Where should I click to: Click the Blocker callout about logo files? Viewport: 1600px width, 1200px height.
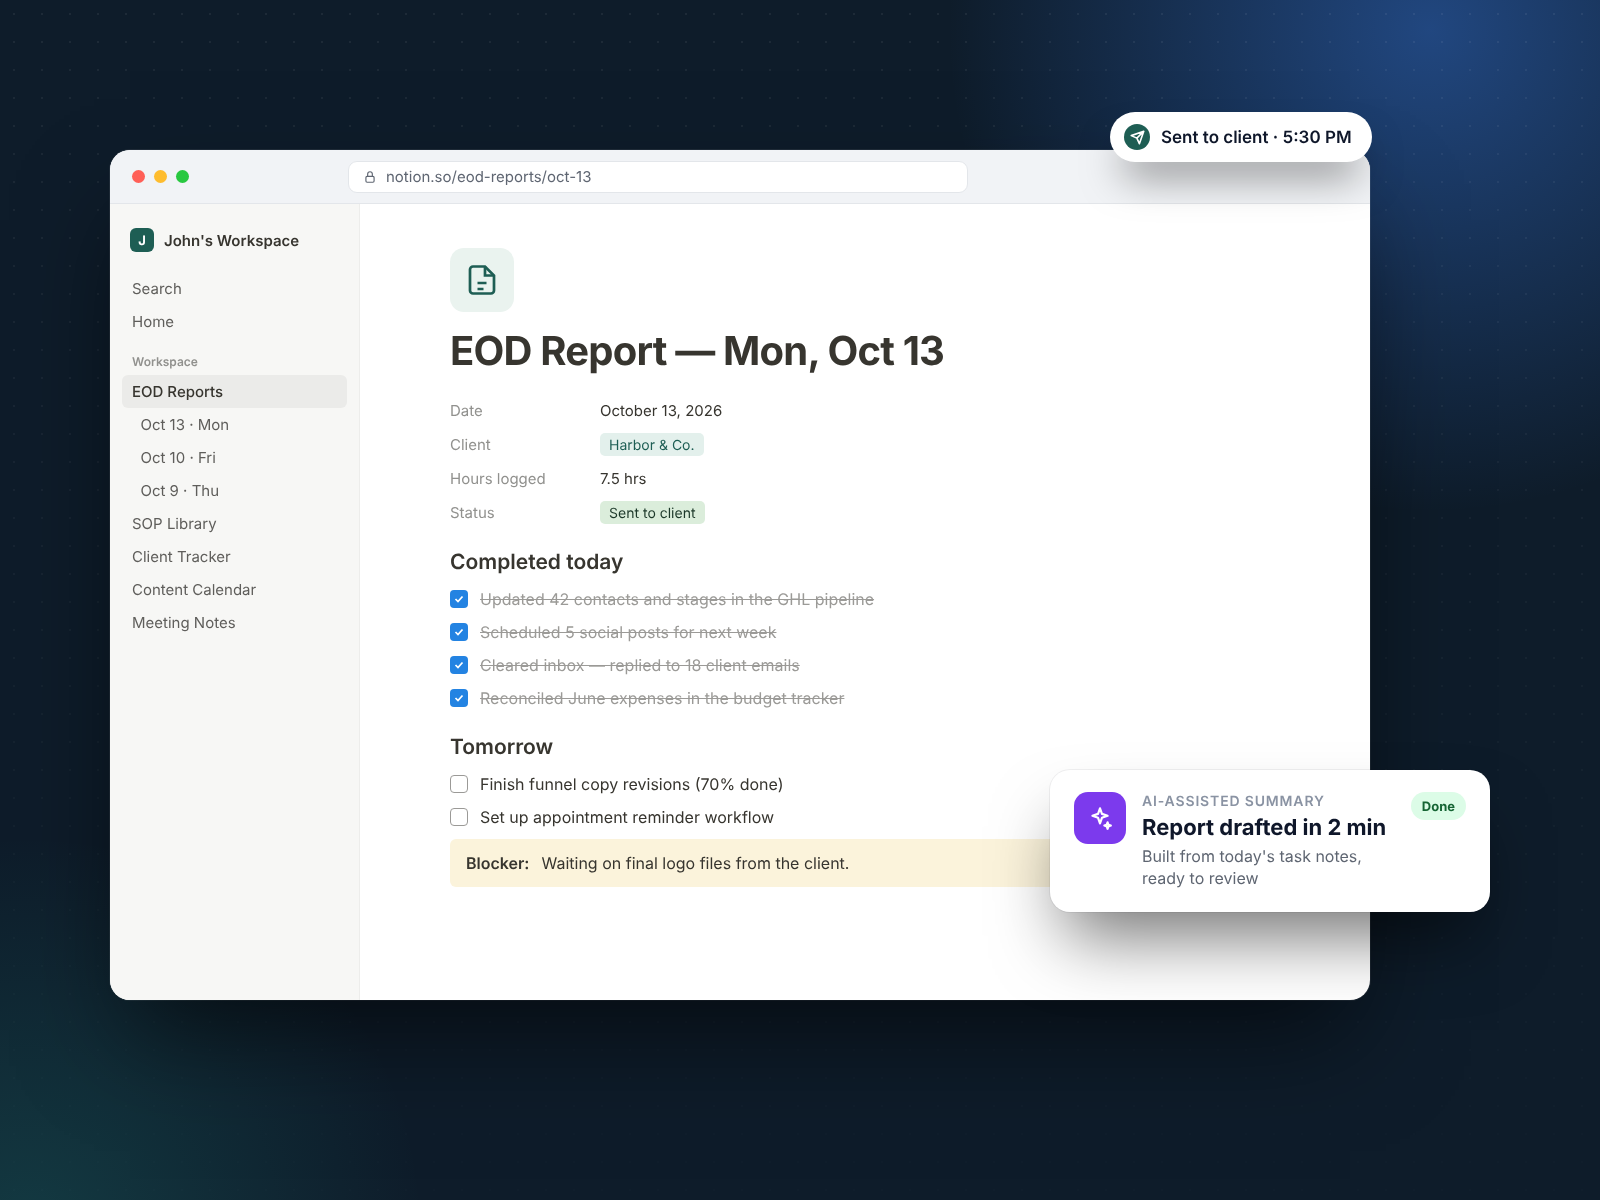click(750, 863)
